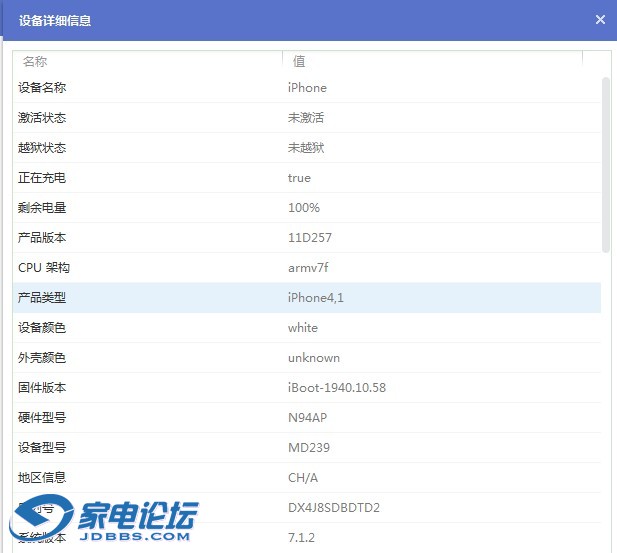Select the 设备名称 row label
The width and height of the screenshot is (617, 553).
tap(42, 87)
